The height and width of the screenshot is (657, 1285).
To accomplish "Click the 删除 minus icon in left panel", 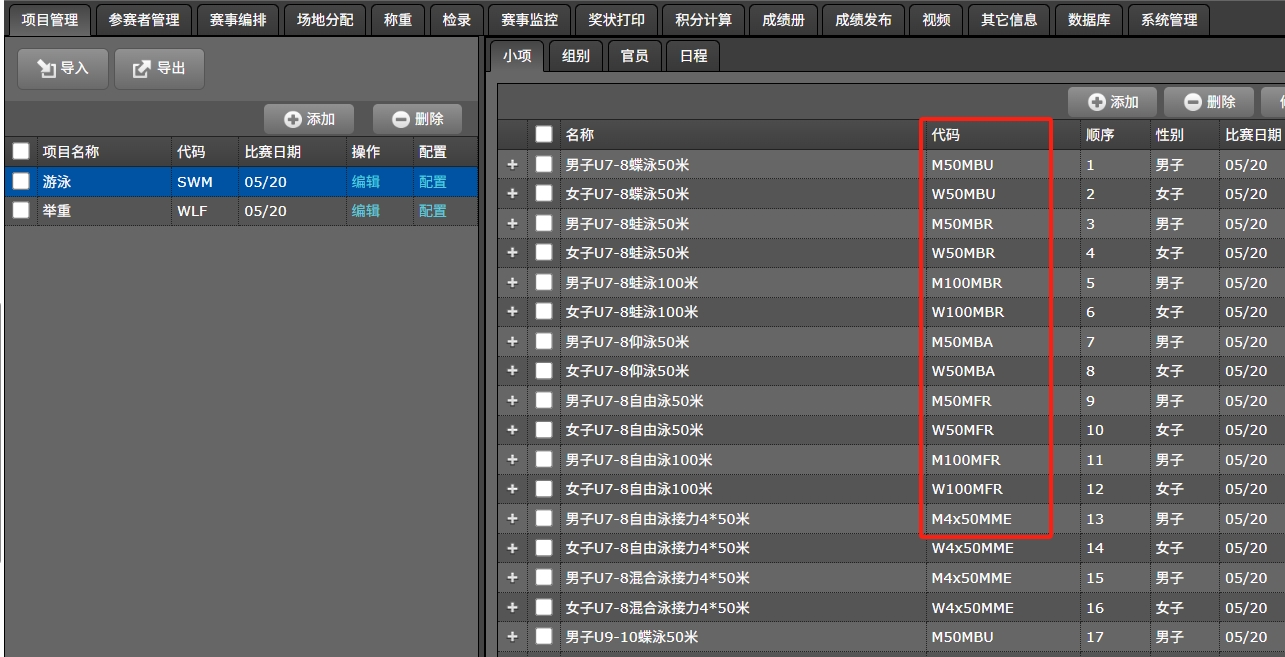I will tap(399, 118).
